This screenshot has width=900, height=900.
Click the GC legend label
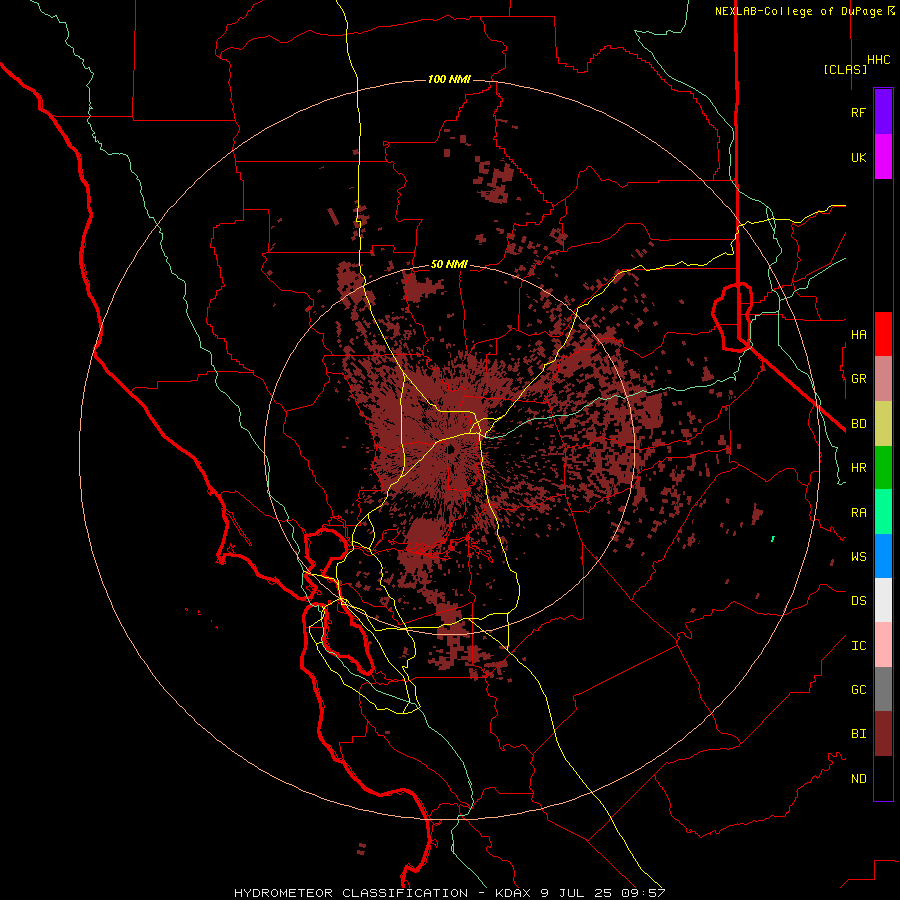[x=858, y=690]
